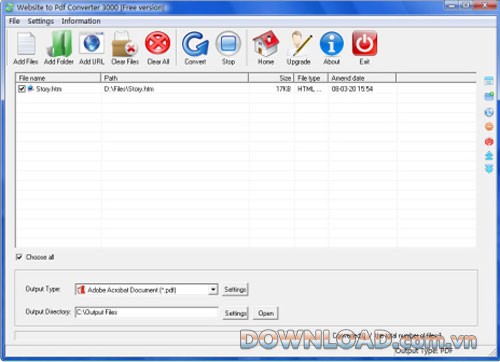Click the sidebar move down arrow icon
This screenshot has height=362, width=500.
pos(489,169)
